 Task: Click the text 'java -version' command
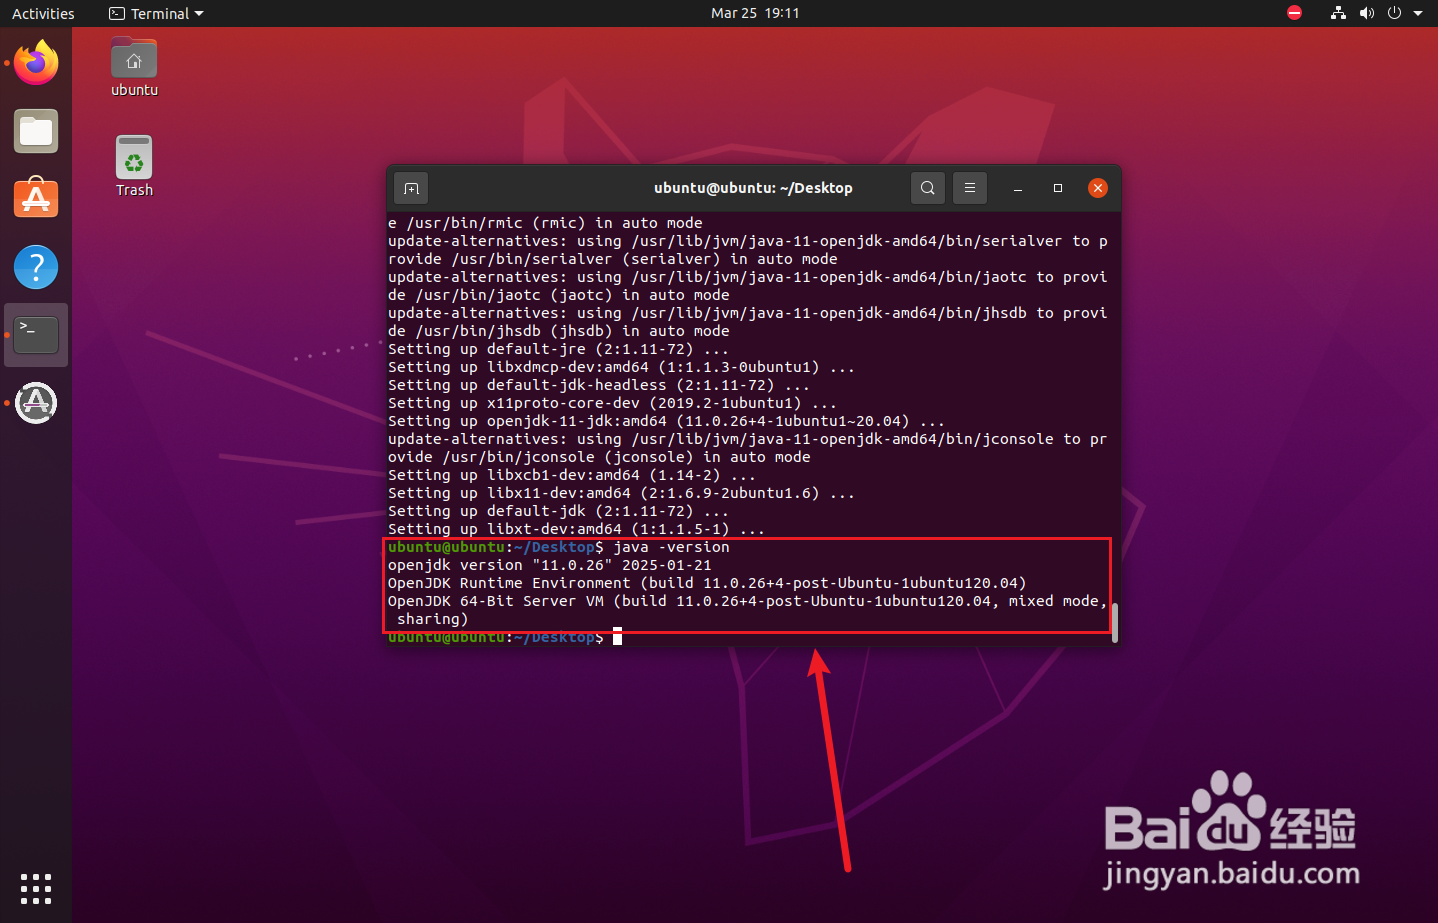pos(671,547)
